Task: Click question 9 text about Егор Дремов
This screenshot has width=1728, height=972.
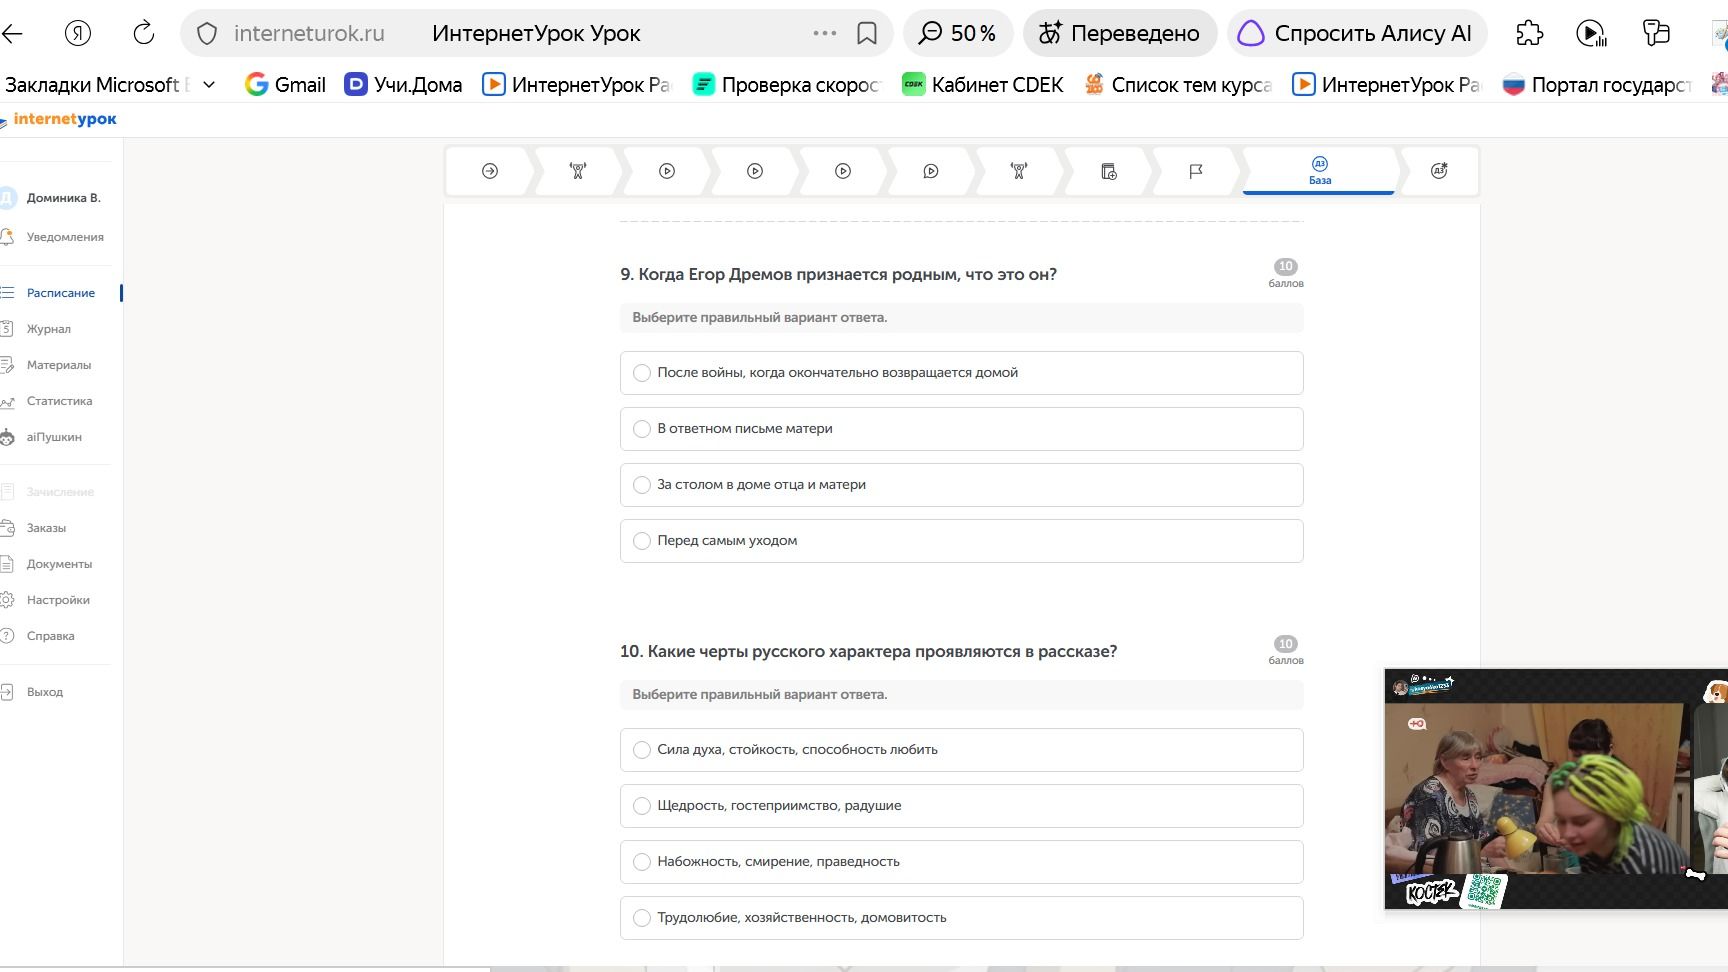Action: pyautogui.click(x=838, y=274)
